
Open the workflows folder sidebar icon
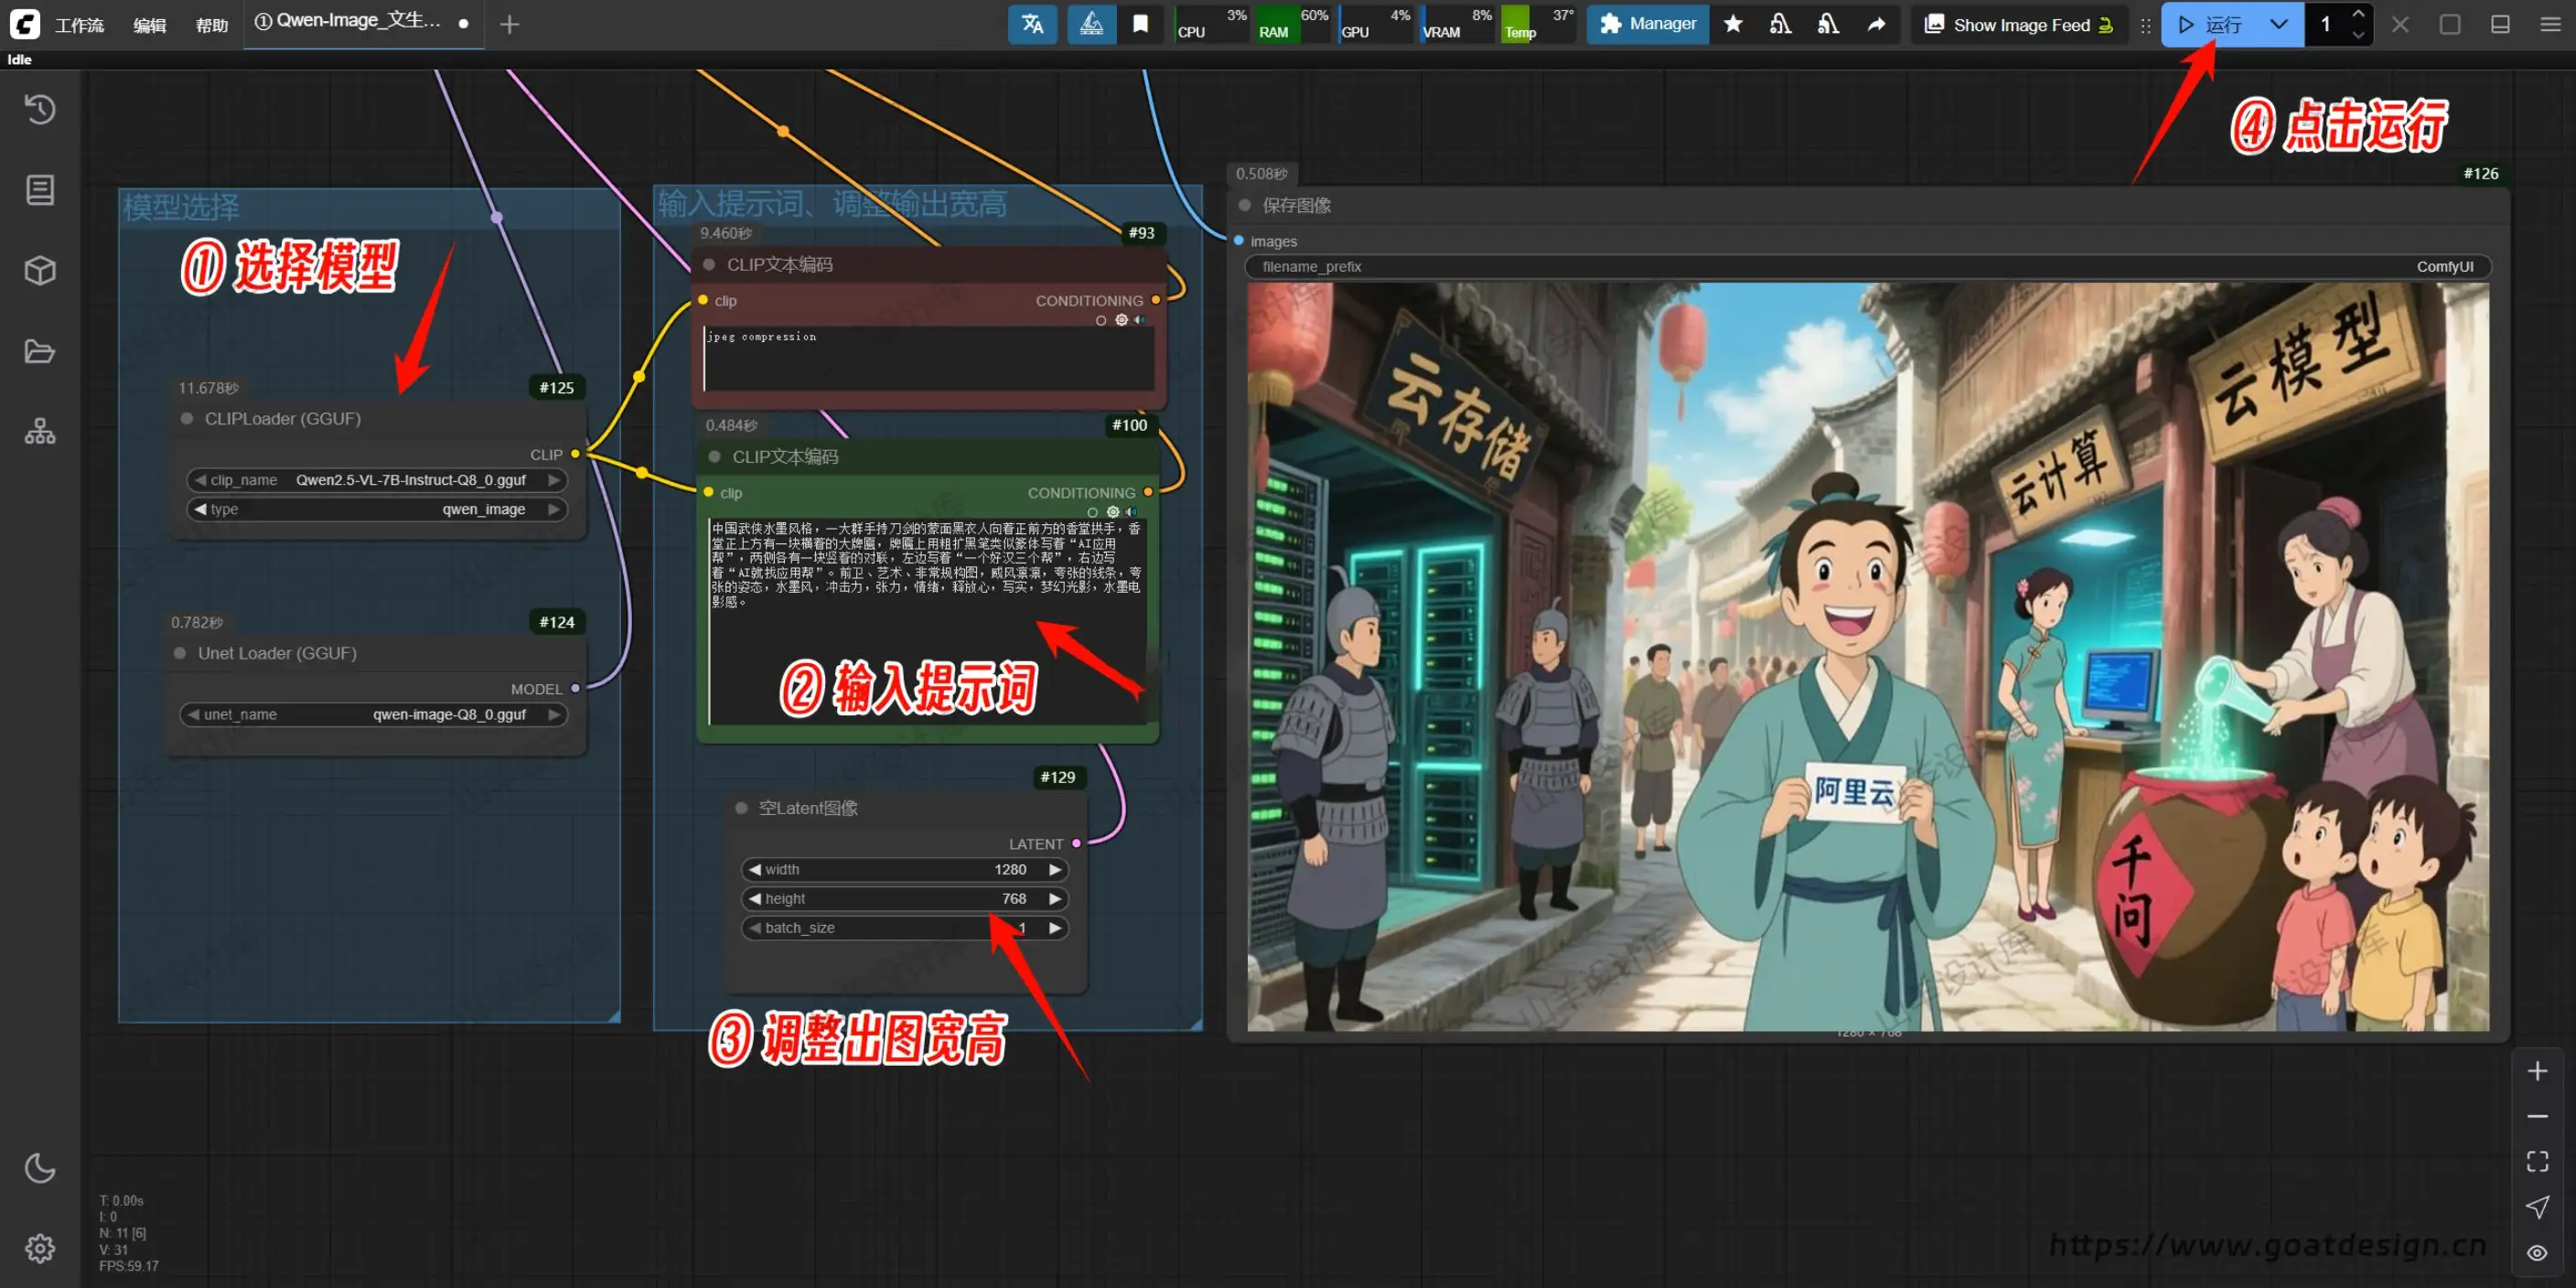click(40, 351)
